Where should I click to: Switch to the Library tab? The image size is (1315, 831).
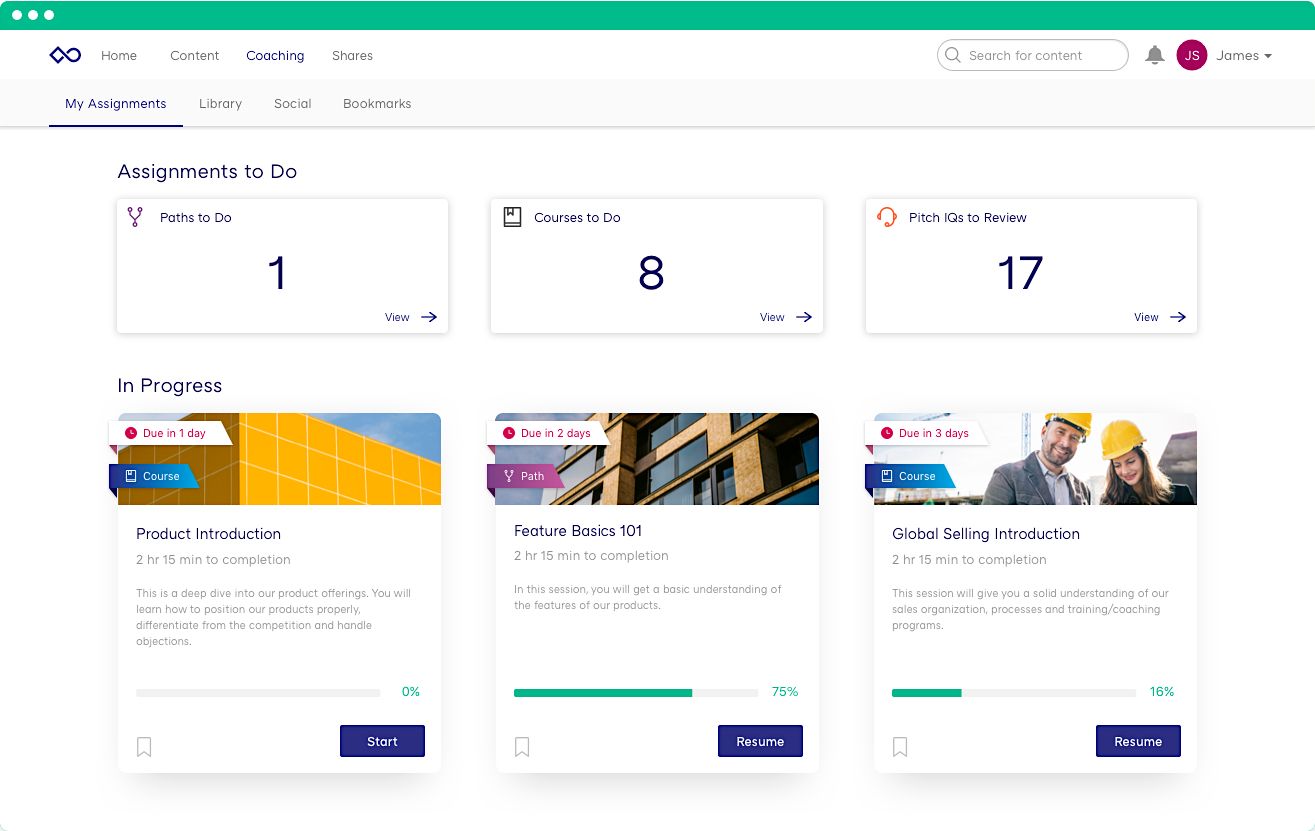(220, 104)
